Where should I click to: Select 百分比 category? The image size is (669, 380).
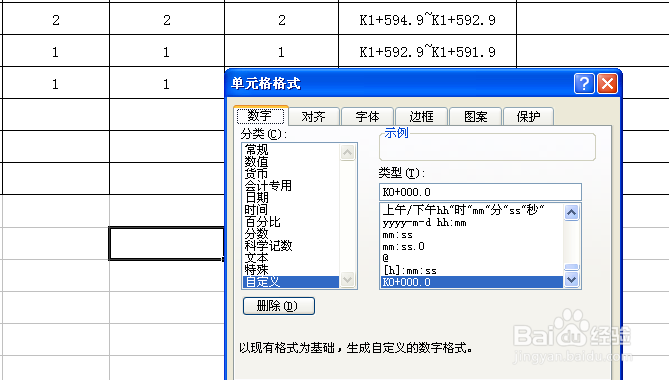pyautogui.click(x=291, y=222)
